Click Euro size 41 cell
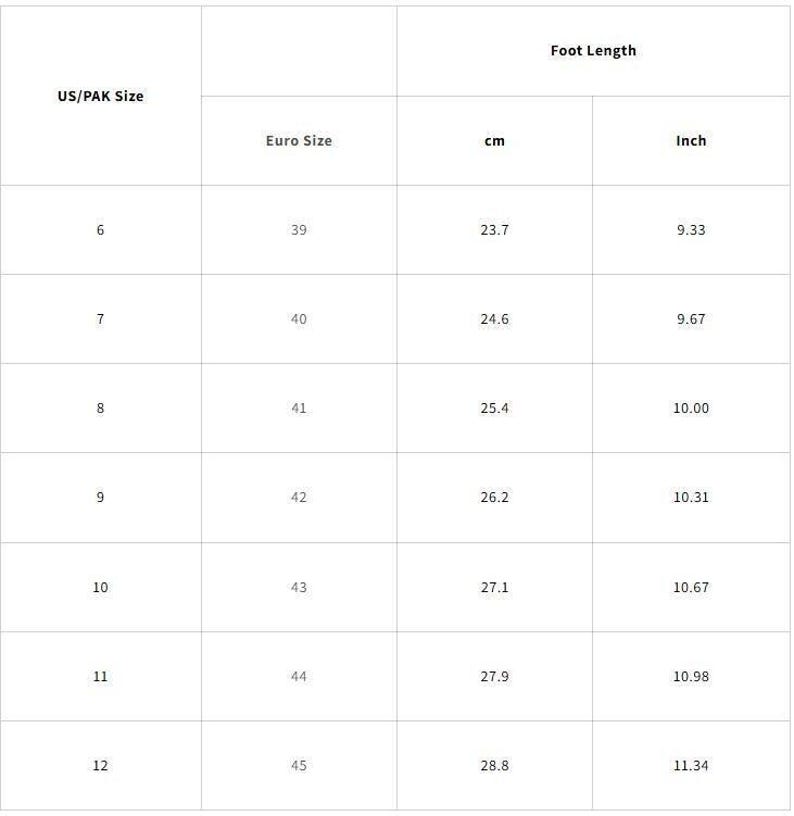This screenshot has height=816, width=794. [299, 408]
